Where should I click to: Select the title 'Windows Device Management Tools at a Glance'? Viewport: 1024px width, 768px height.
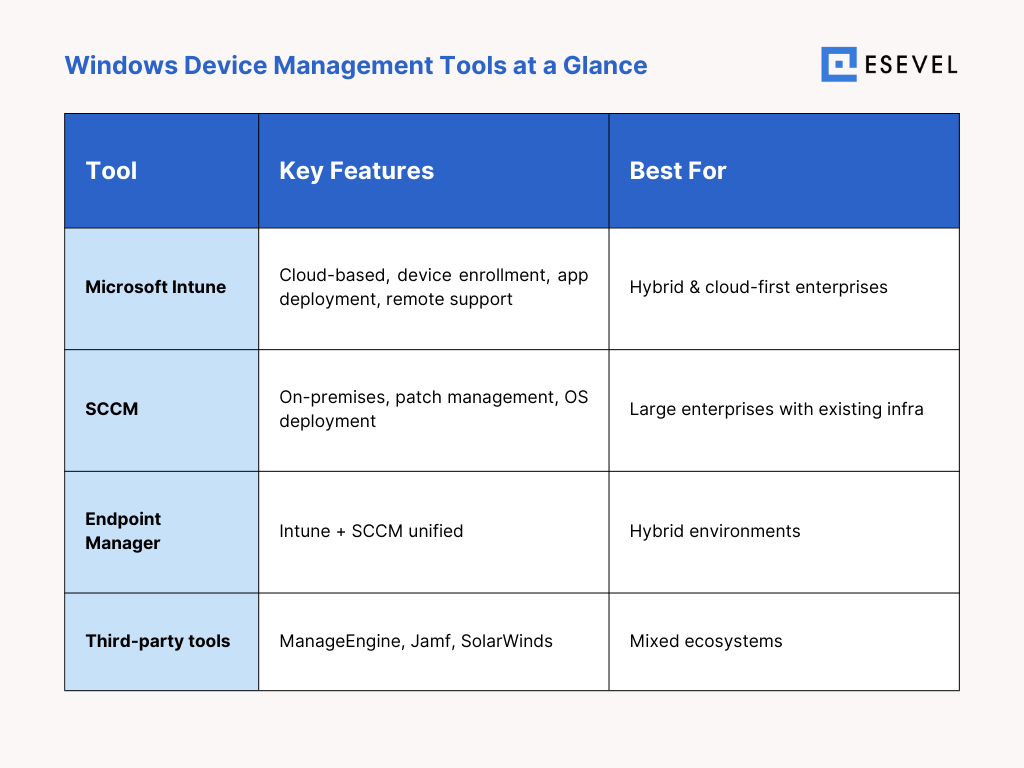(356, 65)
